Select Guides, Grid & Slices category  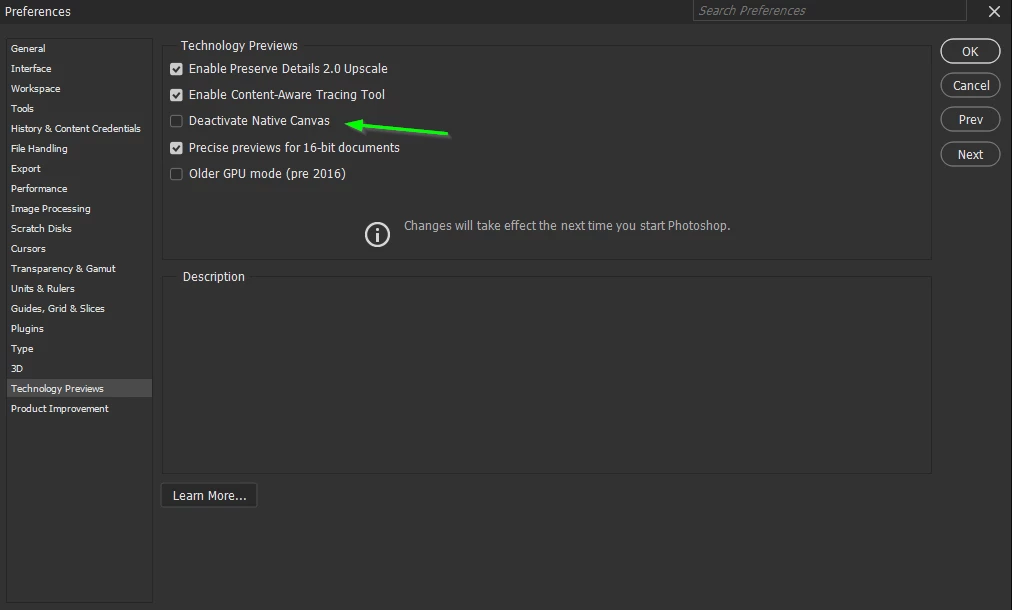pos(79,309)
